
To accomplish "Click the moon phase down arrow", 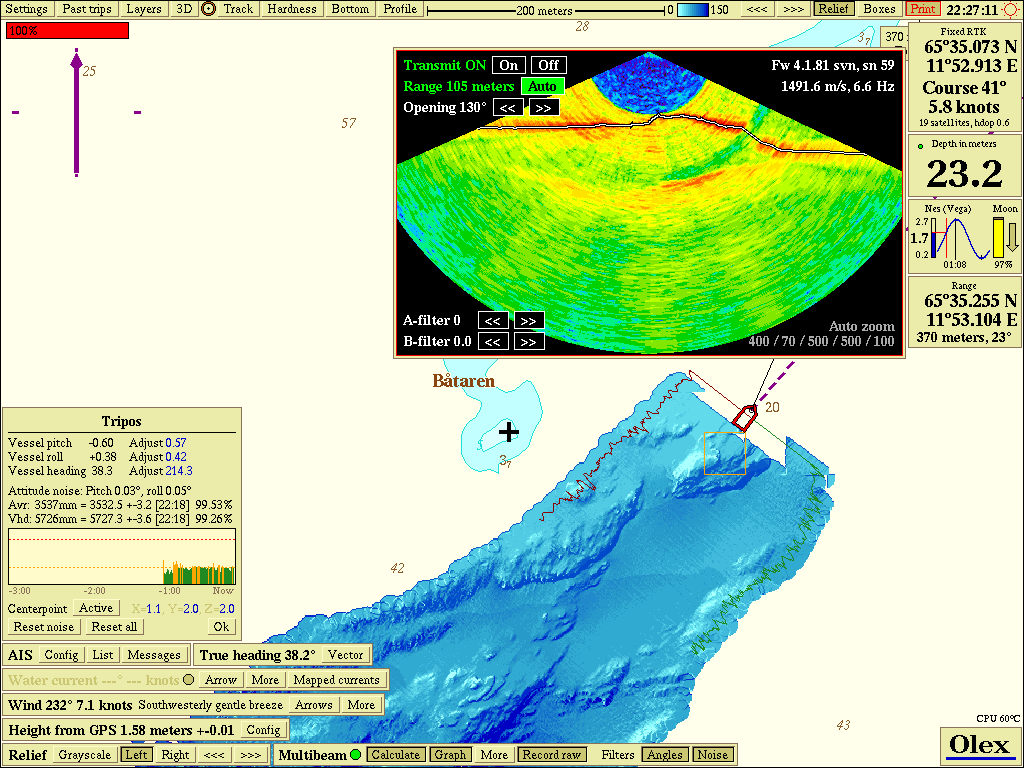I will 1011,237.
